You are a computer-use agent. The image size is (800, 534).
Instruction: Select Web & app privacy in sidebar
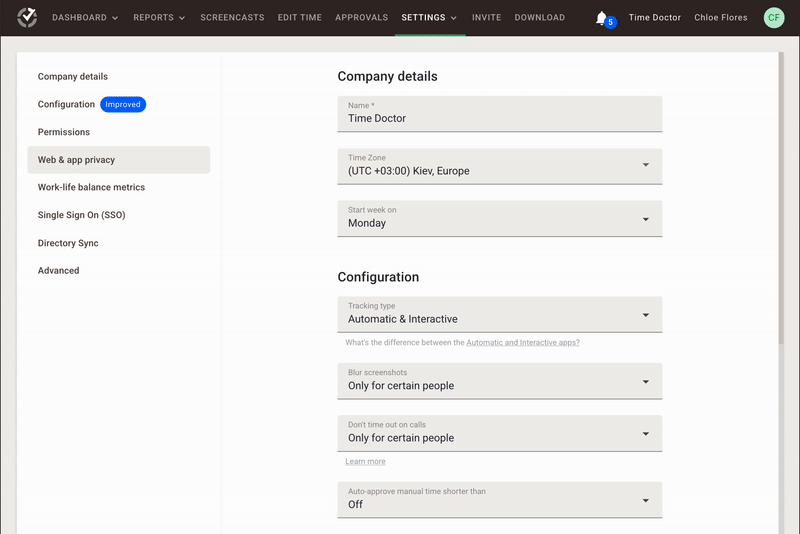pyautogui.click(x=118, y=160)
